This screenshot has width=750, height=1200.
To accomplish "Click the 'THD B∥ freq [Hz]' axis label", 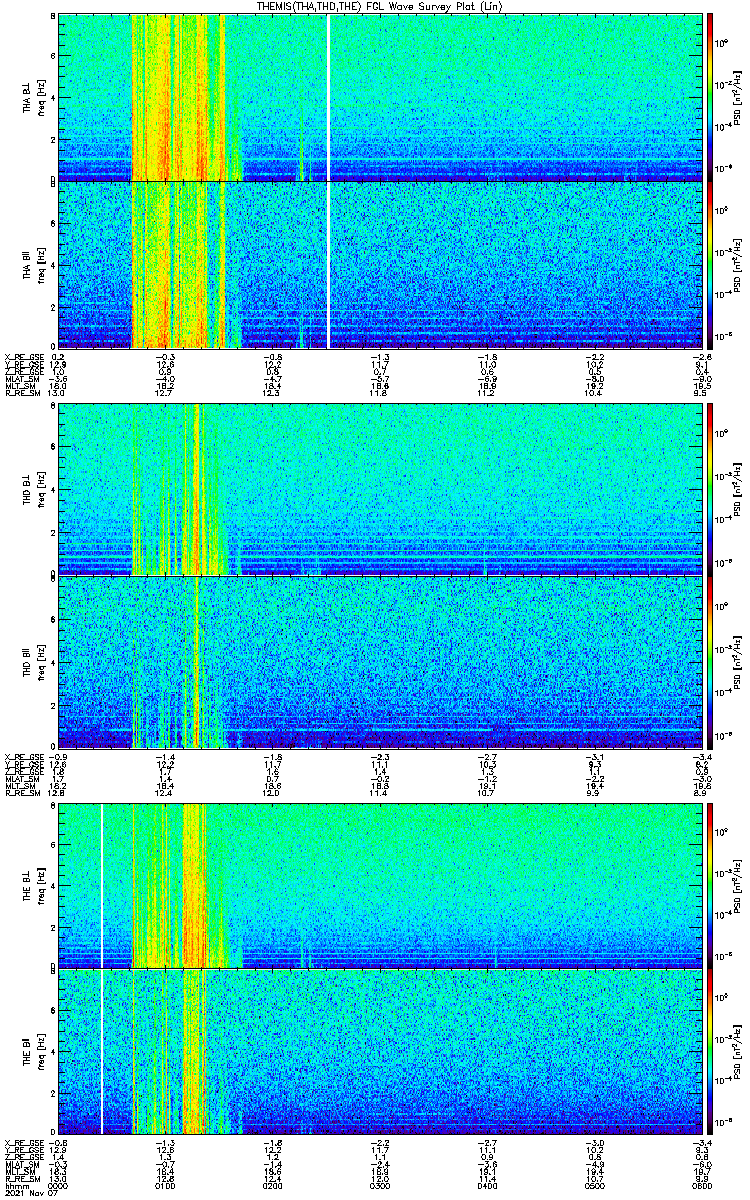I will 34,661.
